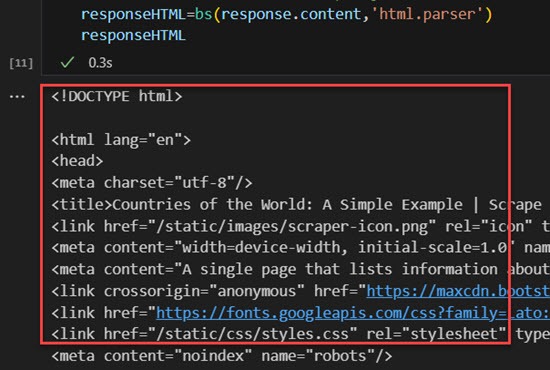This screenshot has width=550, height=370.
Task: Select the <html lang="en"> output line
Action: 121,140
